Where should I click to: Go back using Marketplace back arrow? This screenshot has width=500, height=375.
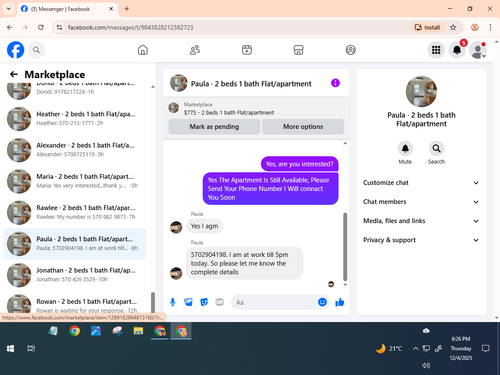[14, 74]
